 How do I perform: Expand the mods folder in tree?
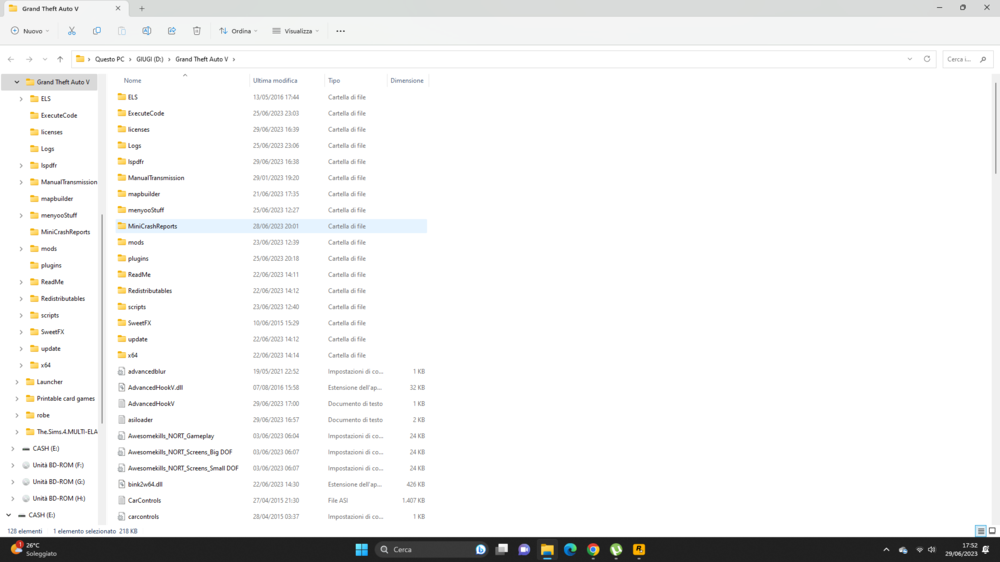tap(21, 249)
